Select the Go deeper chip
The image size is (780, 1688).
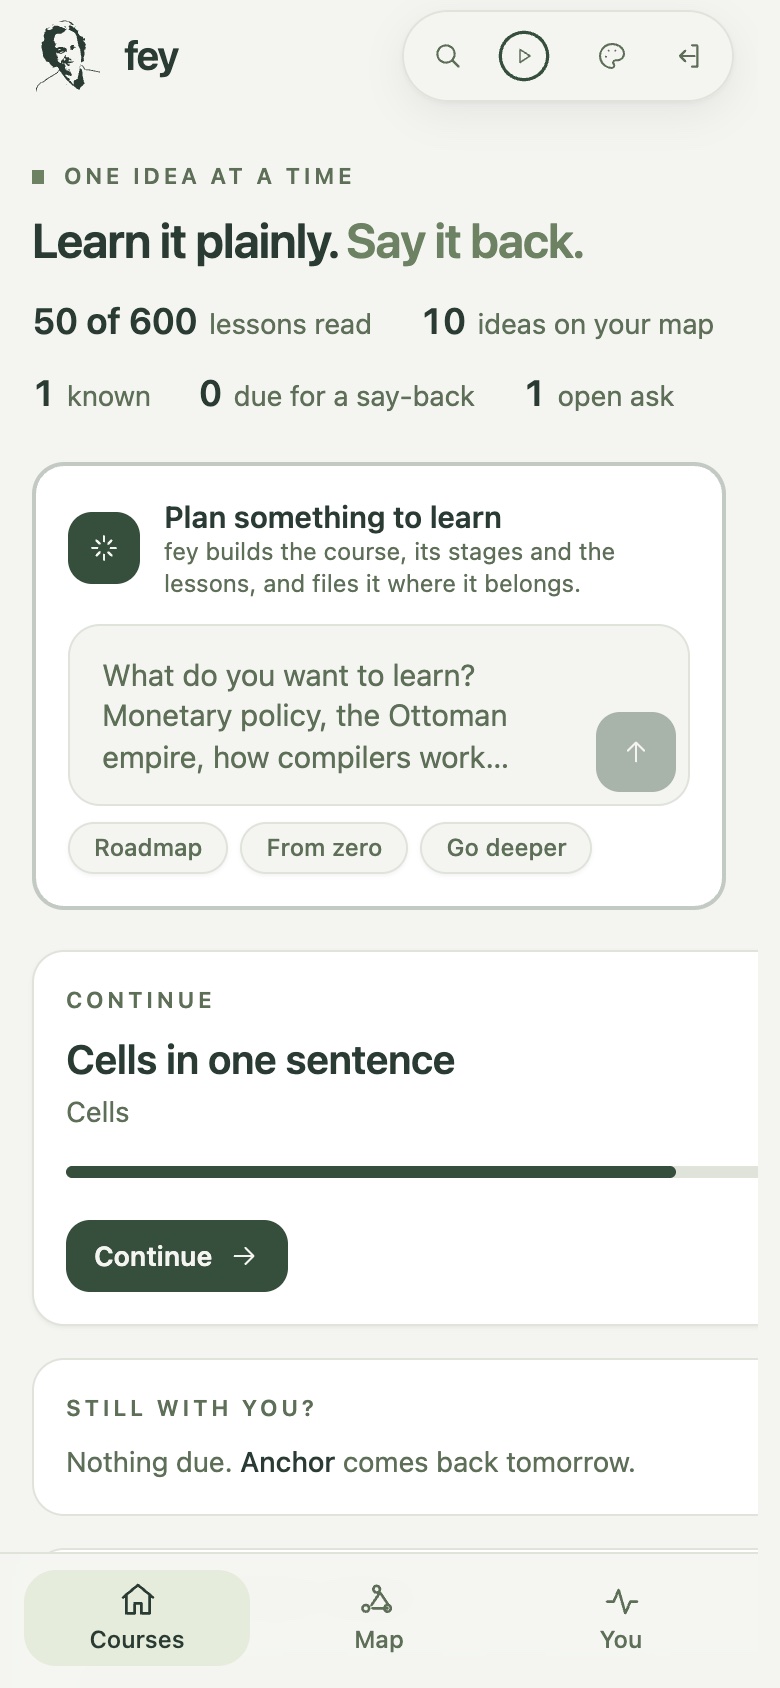click(506, 848)
